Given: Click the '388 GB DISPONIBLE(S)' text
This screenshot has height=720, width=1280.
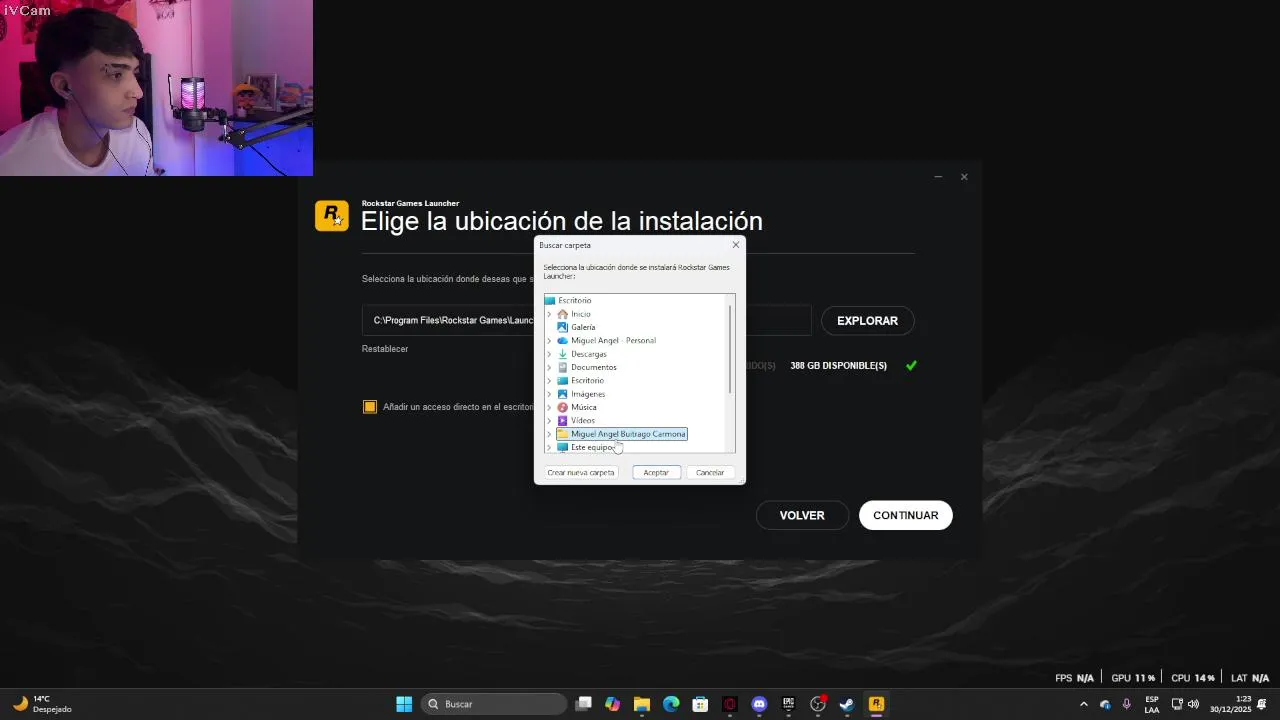Looking at the screenshot, I should 838,366.
